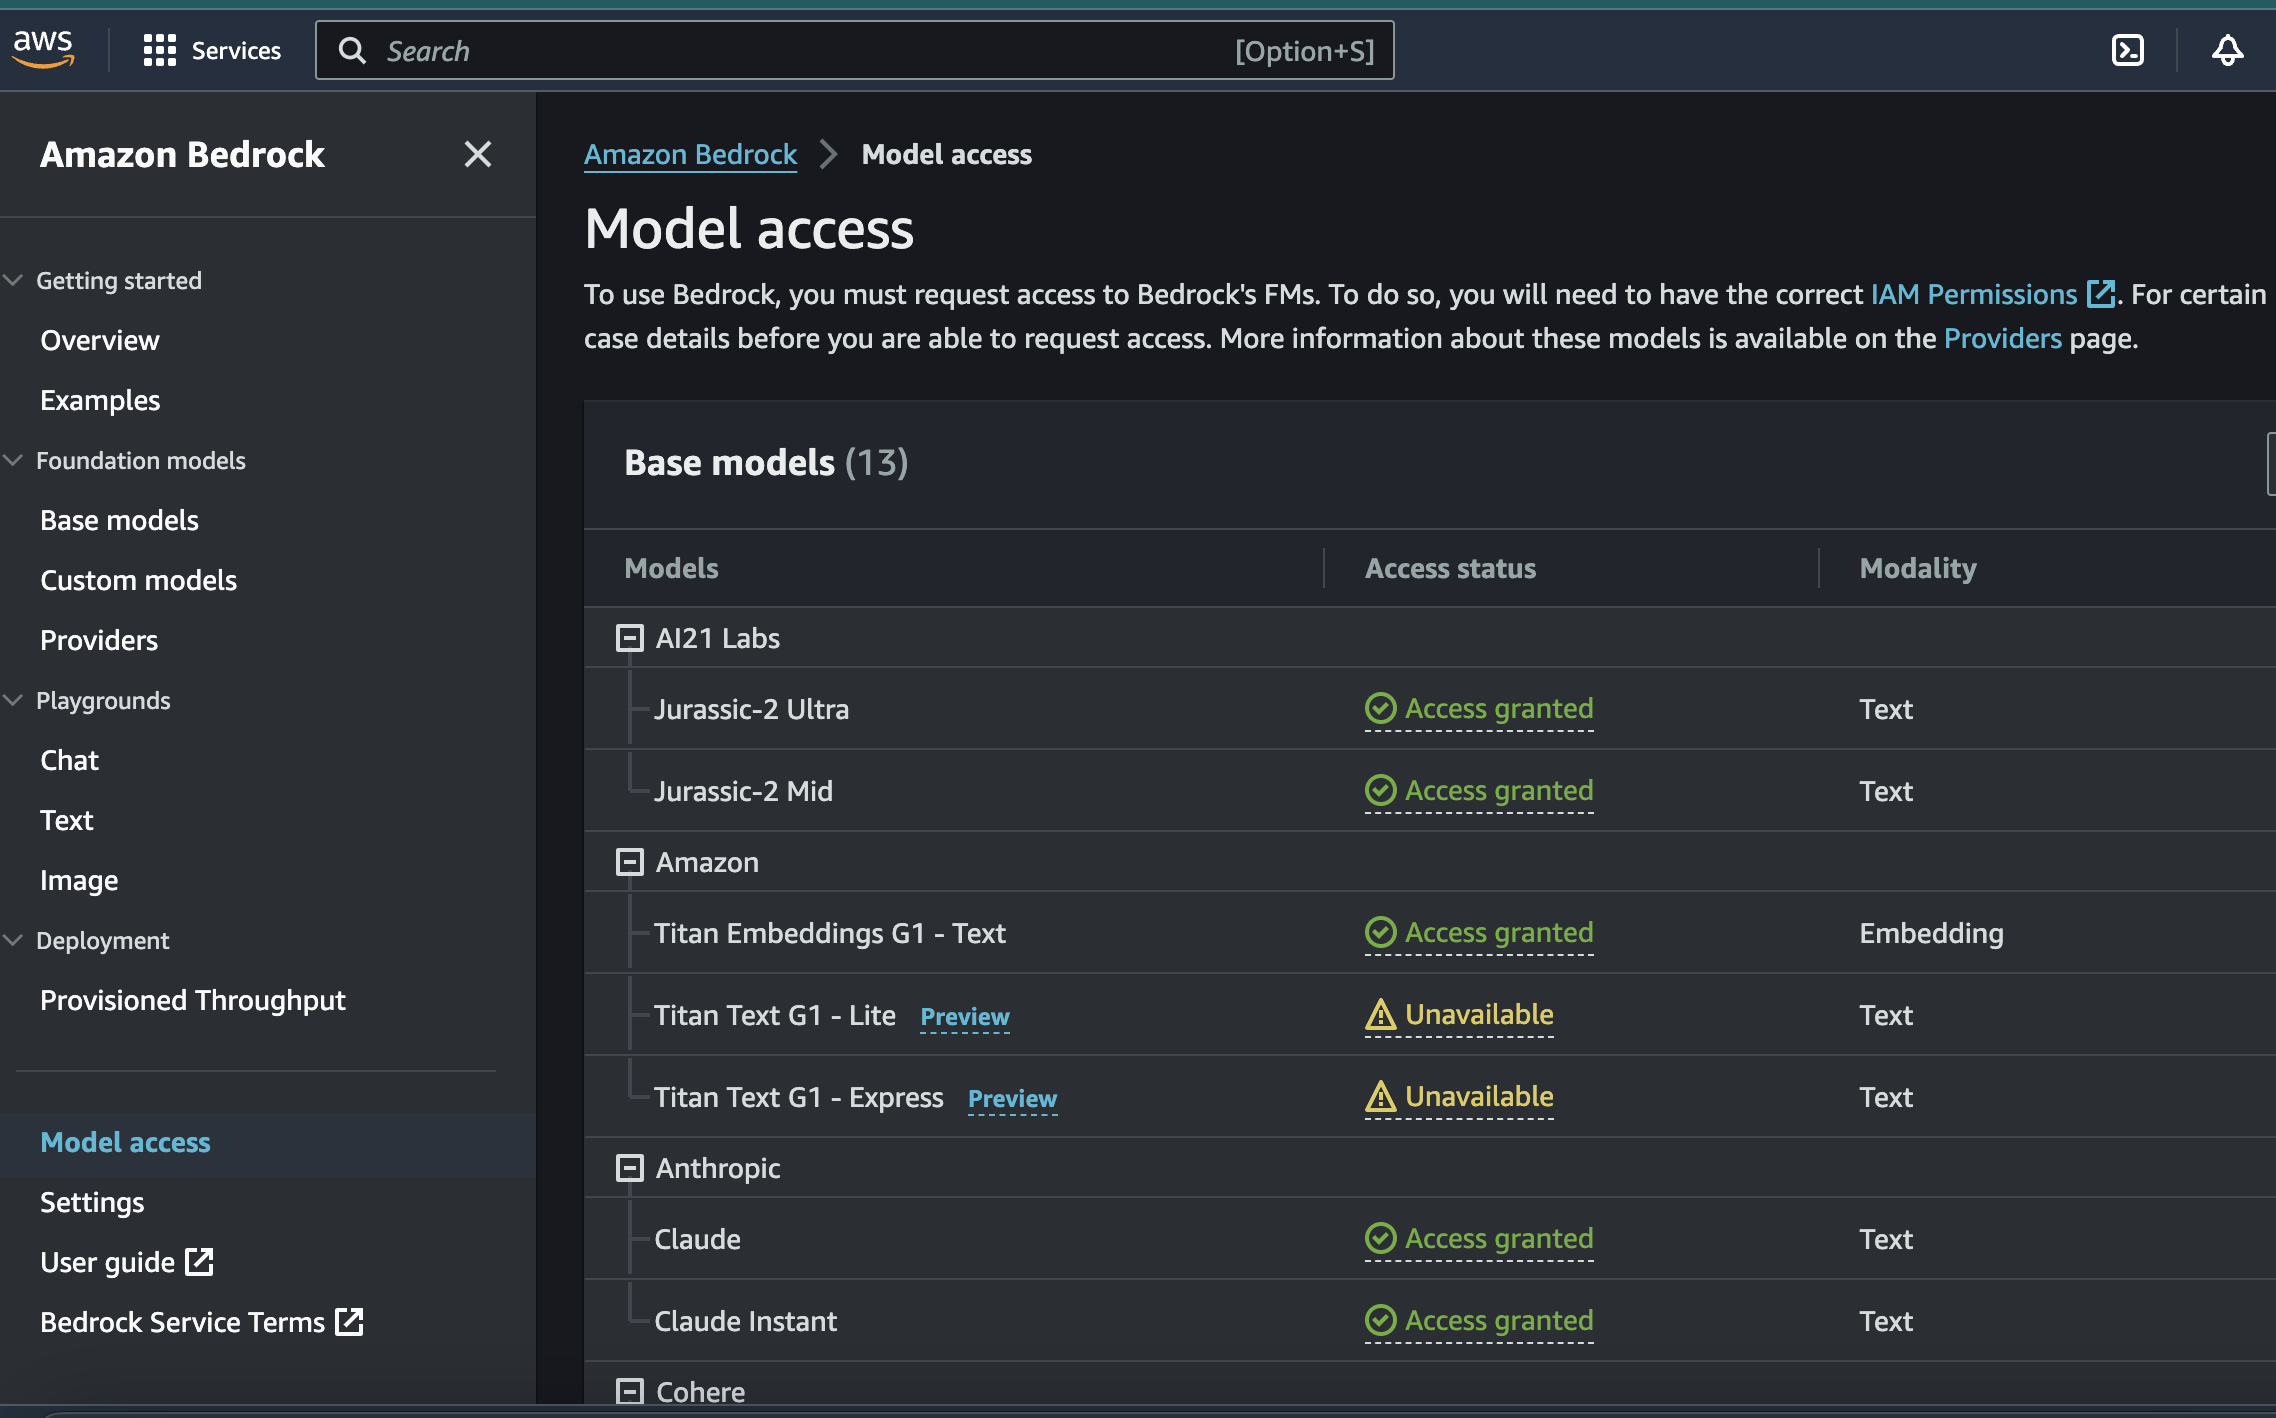2276x1418 pixels.
Task: Click the AWS logo icon
Action: coord(43,48)
